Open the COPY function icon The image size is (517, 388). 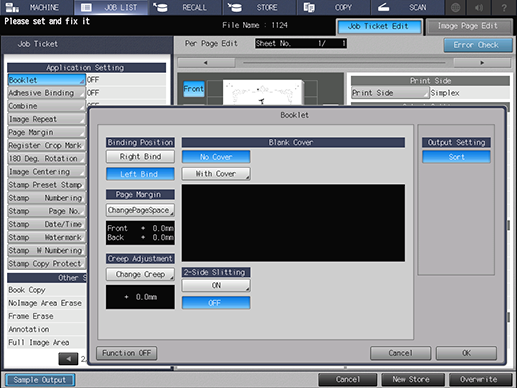coord(309,7)
